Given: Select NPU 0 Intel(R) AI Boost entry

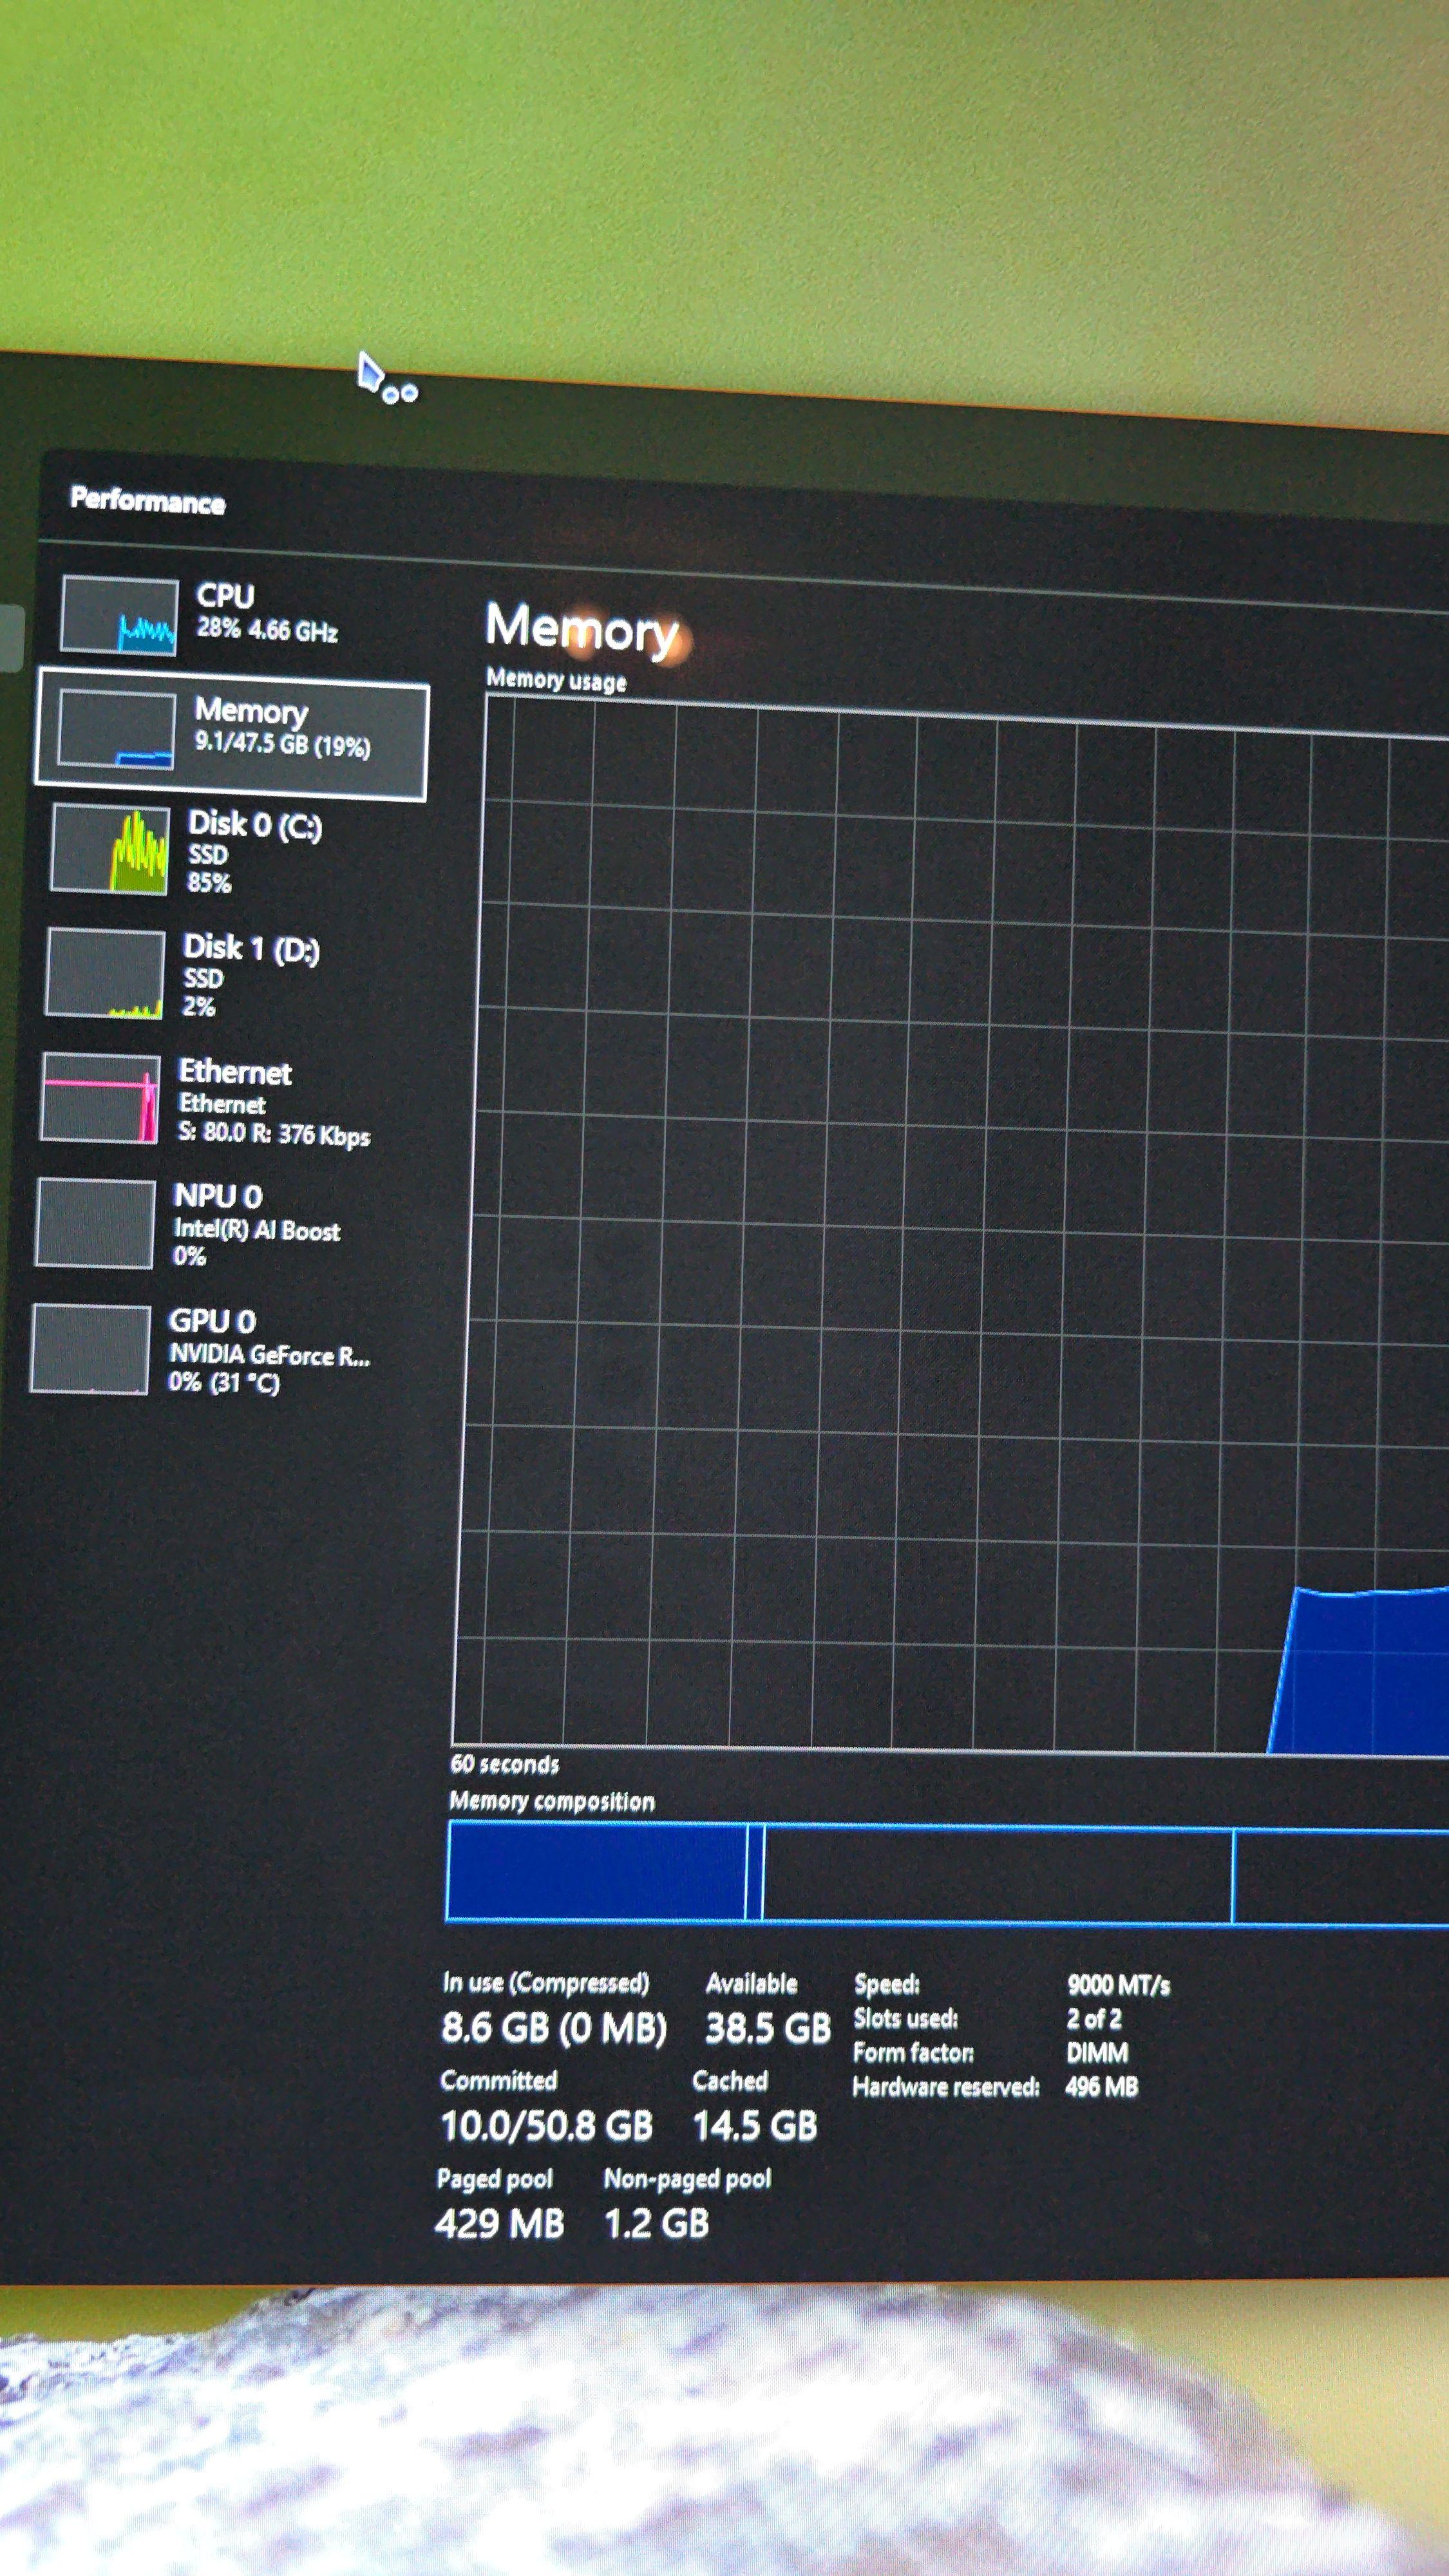Looking at the screenshot, I should coord(256,1224).
